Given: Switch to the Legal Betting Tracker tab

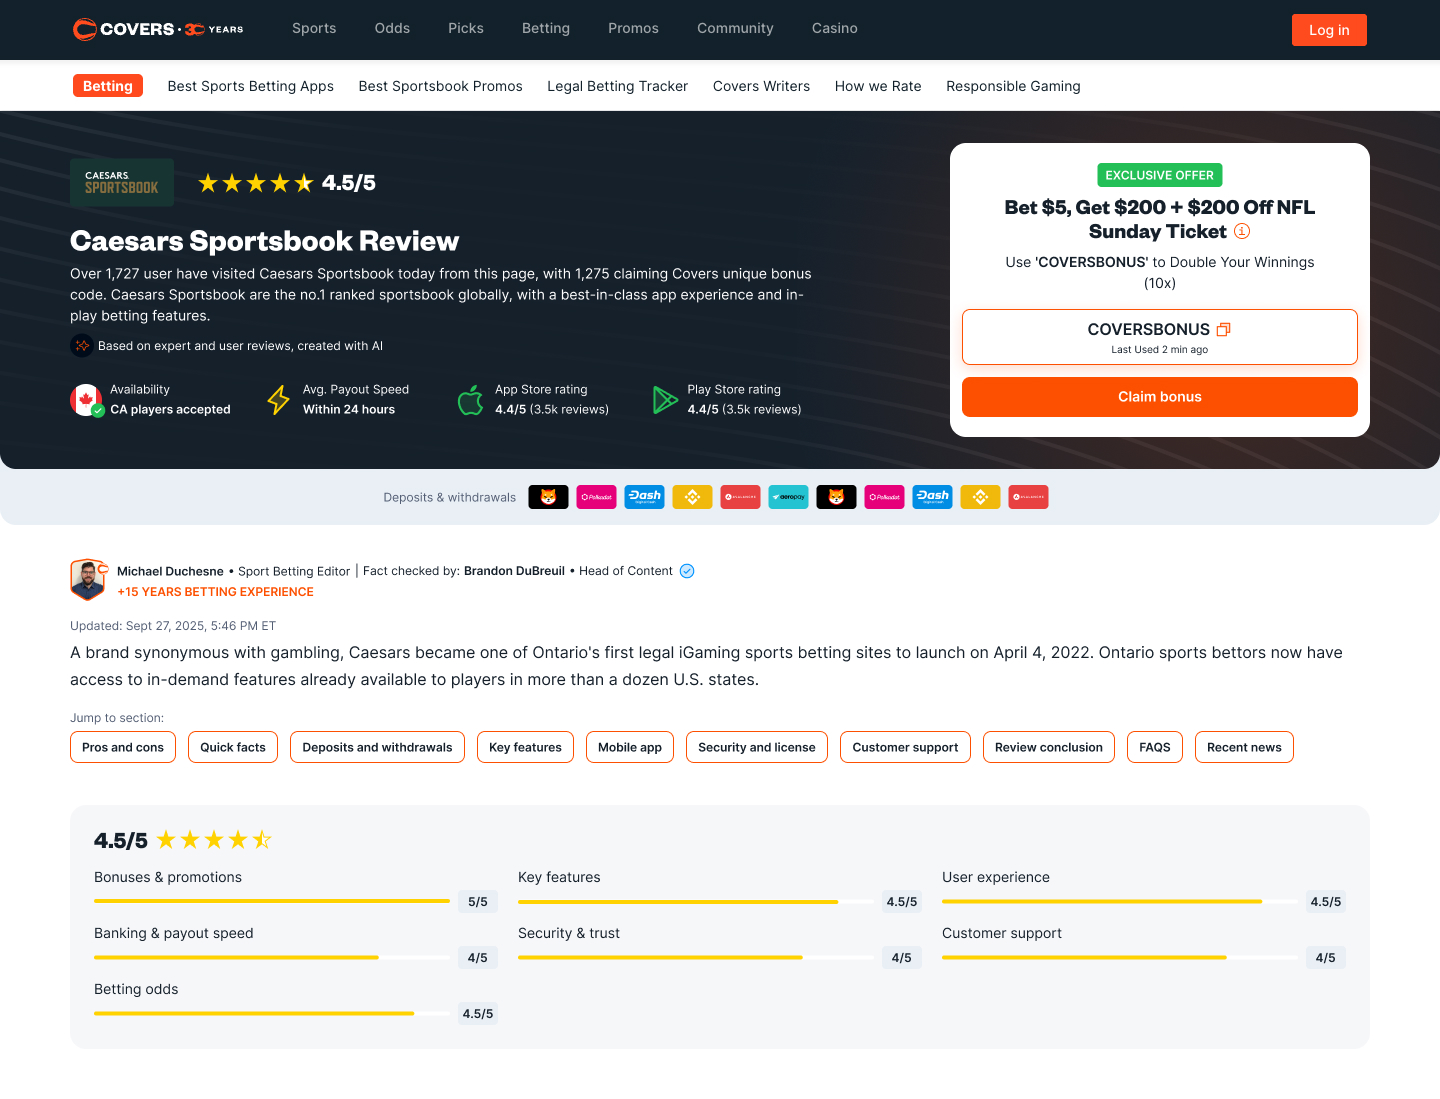Looking at the screenshot, I should tap(617, 86).
